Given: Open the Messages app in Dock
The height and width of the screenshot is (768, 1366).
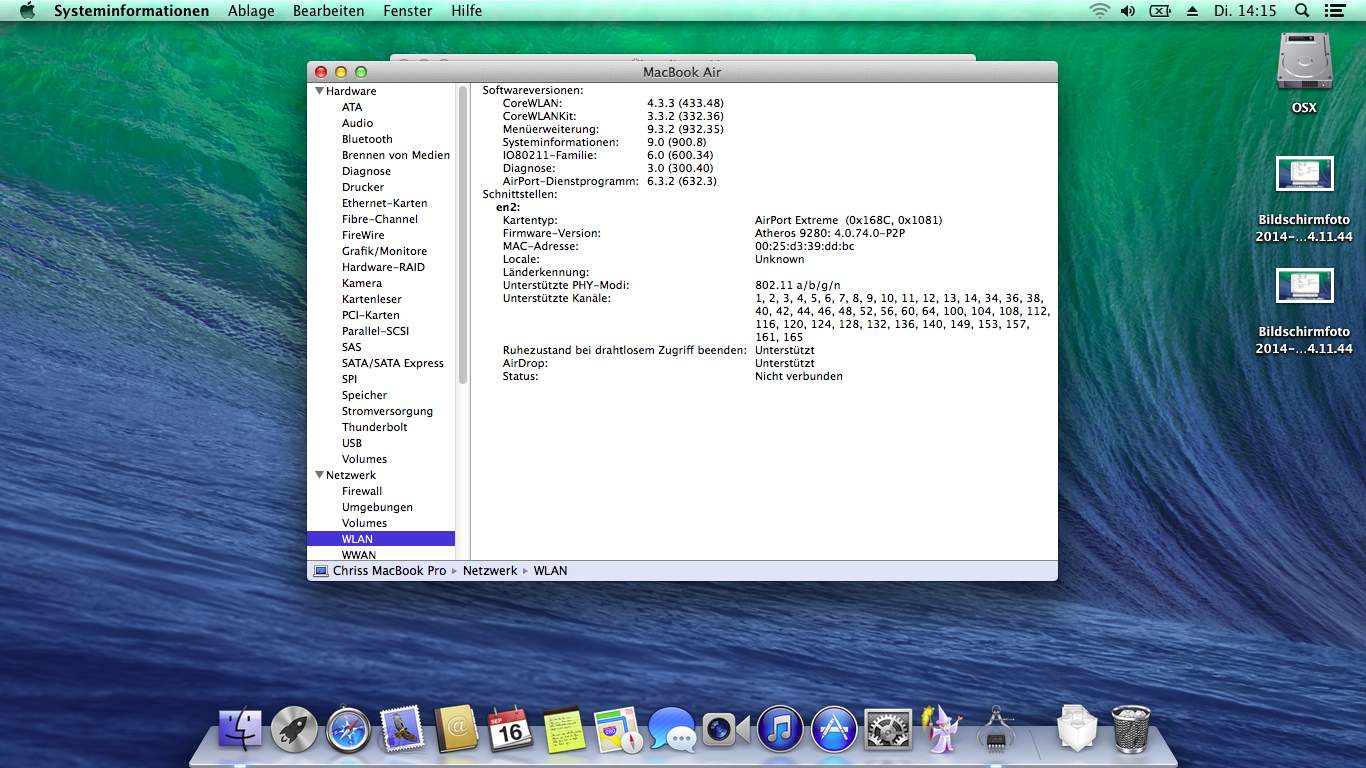Looking at the screenshot, I should (671, 730).
